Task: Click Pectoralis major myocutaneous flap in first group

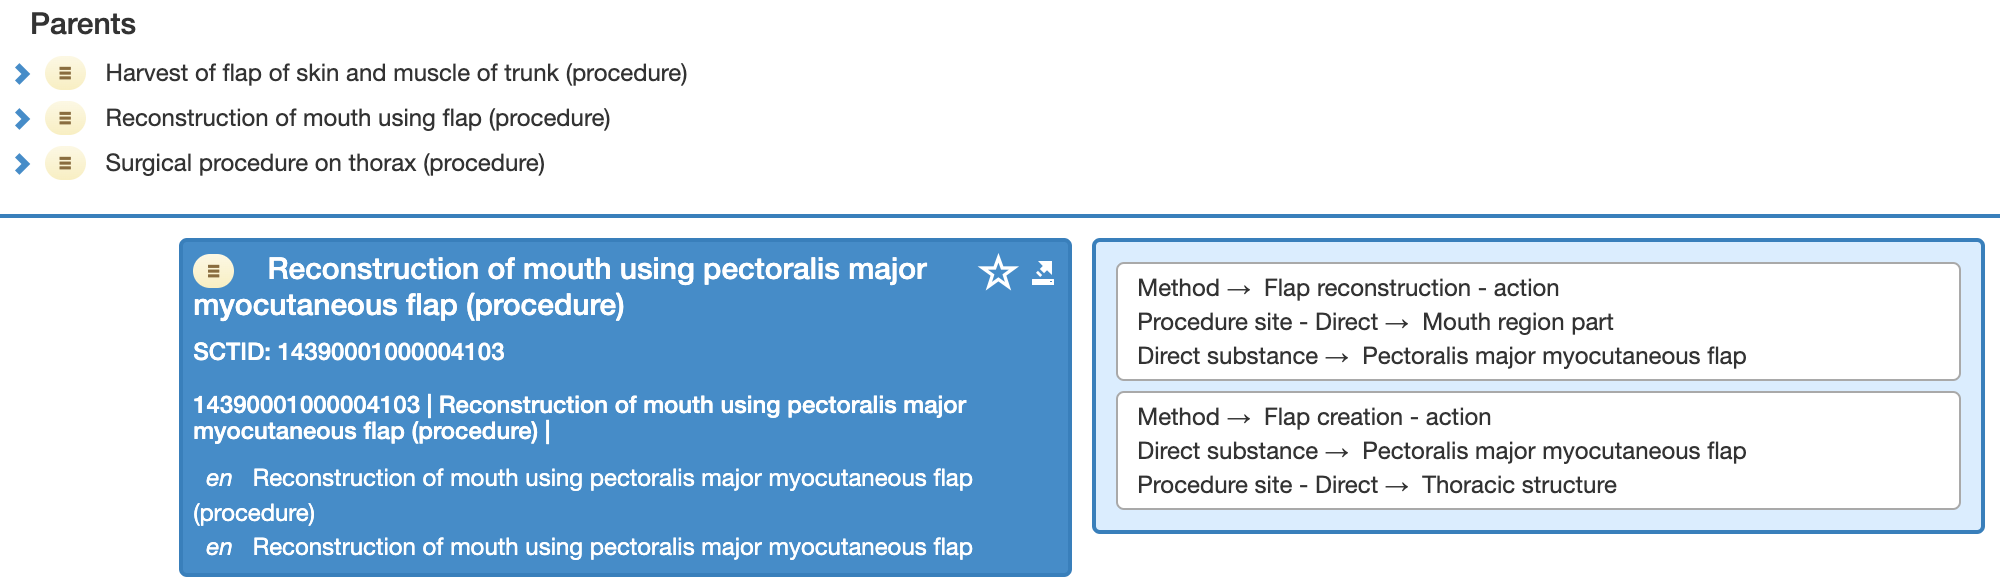Action: coord(1553,356)
